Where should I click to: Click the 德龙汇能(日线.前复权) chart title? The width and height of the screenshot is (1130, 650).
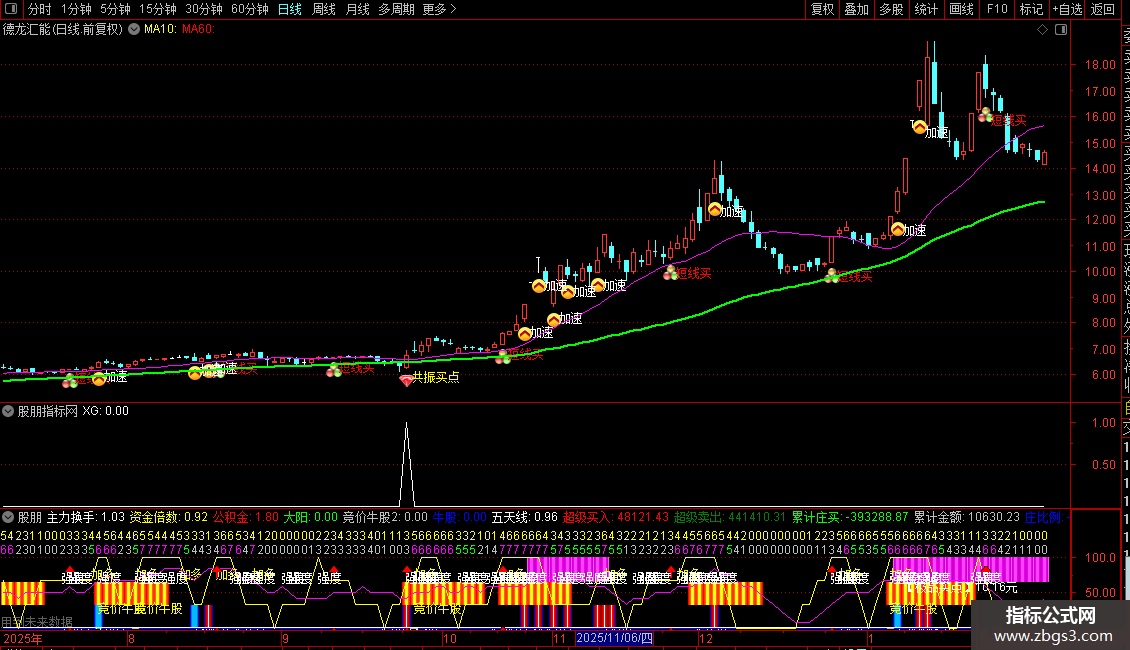tap(63, 30)
